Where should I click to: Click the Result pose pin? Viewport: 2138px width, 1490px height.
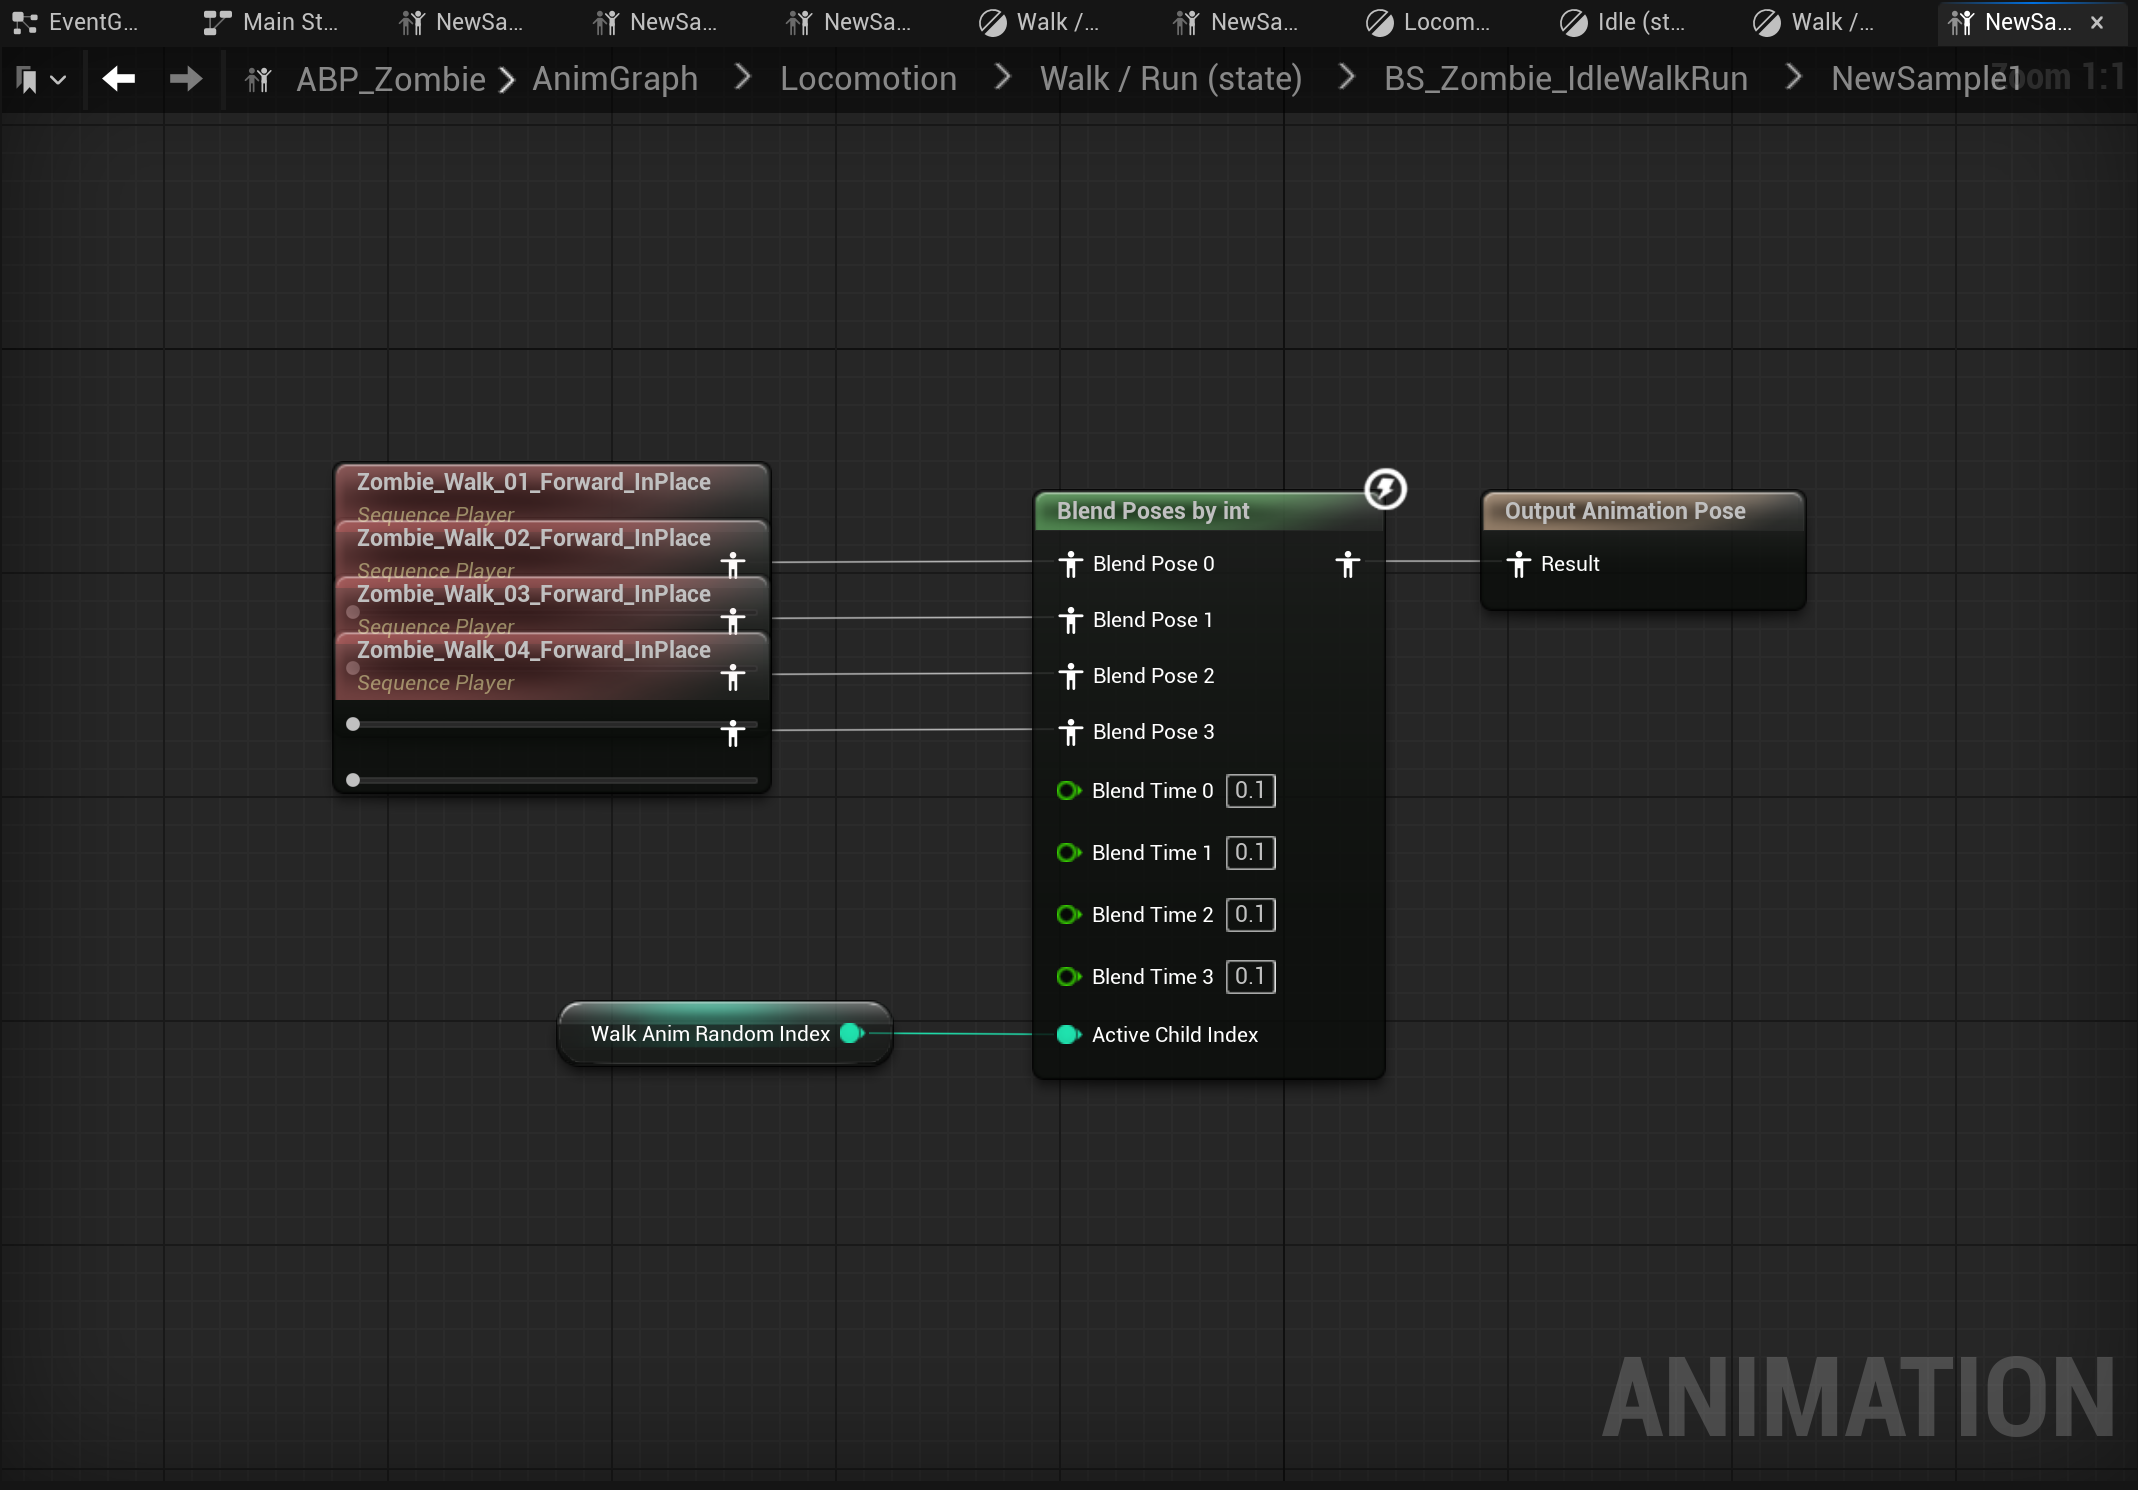[1519, 564]
